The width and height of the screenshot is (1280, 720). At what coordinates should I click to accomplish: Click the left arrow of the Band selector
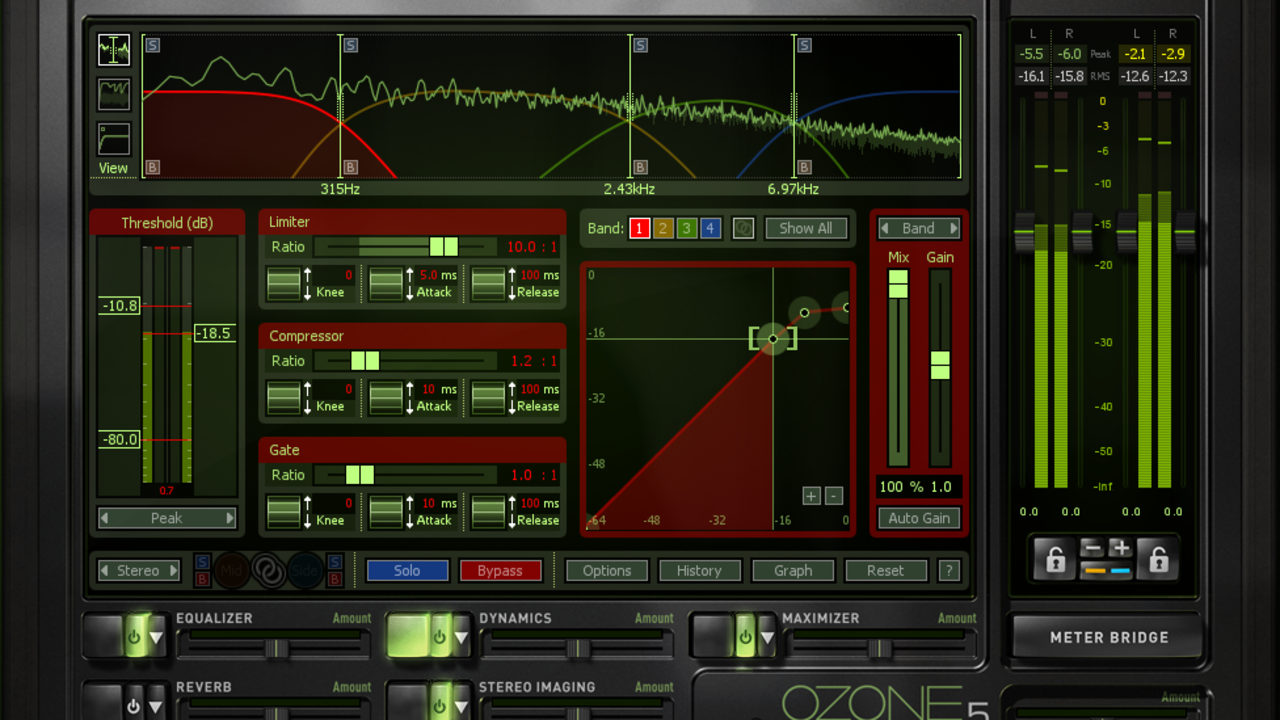coord(884,228)
